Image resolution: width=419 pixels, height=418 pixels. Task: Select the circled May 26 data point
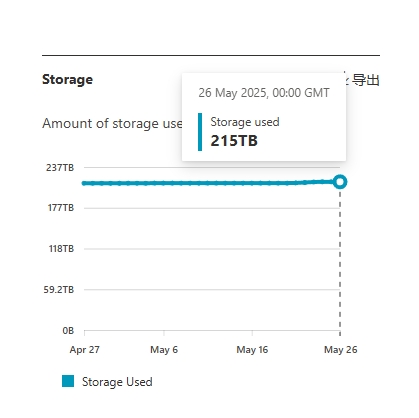[340, 182]
